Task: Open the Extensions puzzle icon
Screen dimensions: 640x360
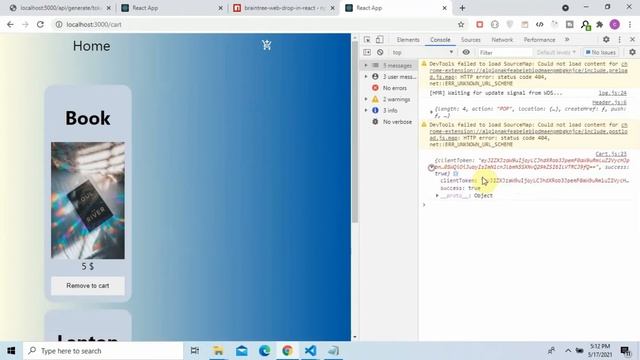Action: 600,24
